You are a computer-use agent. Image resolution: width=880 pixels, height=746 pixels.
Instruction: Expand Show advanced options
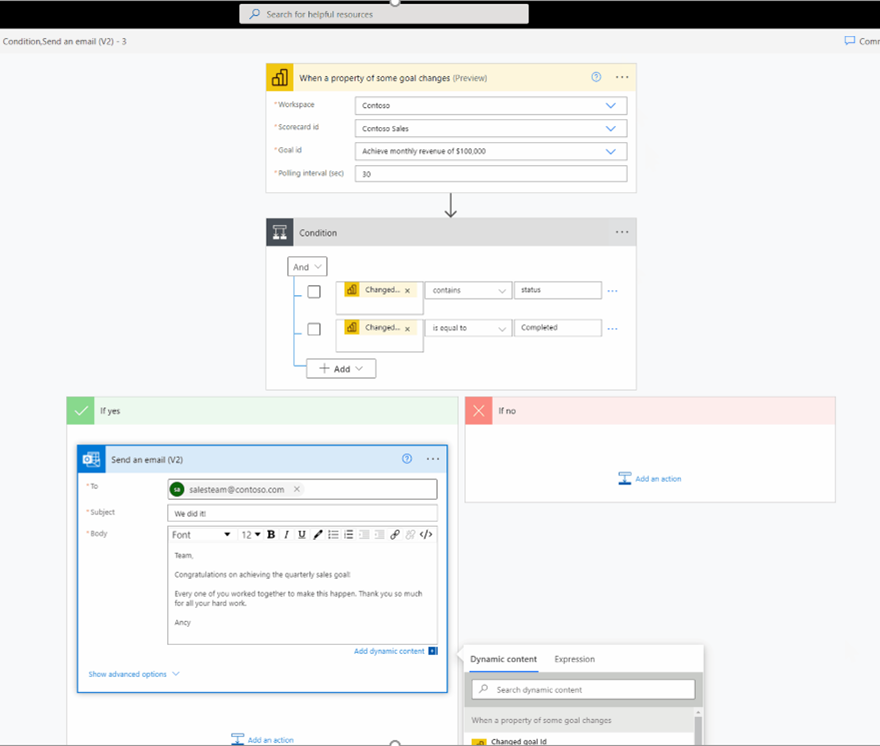pos(134,674)
